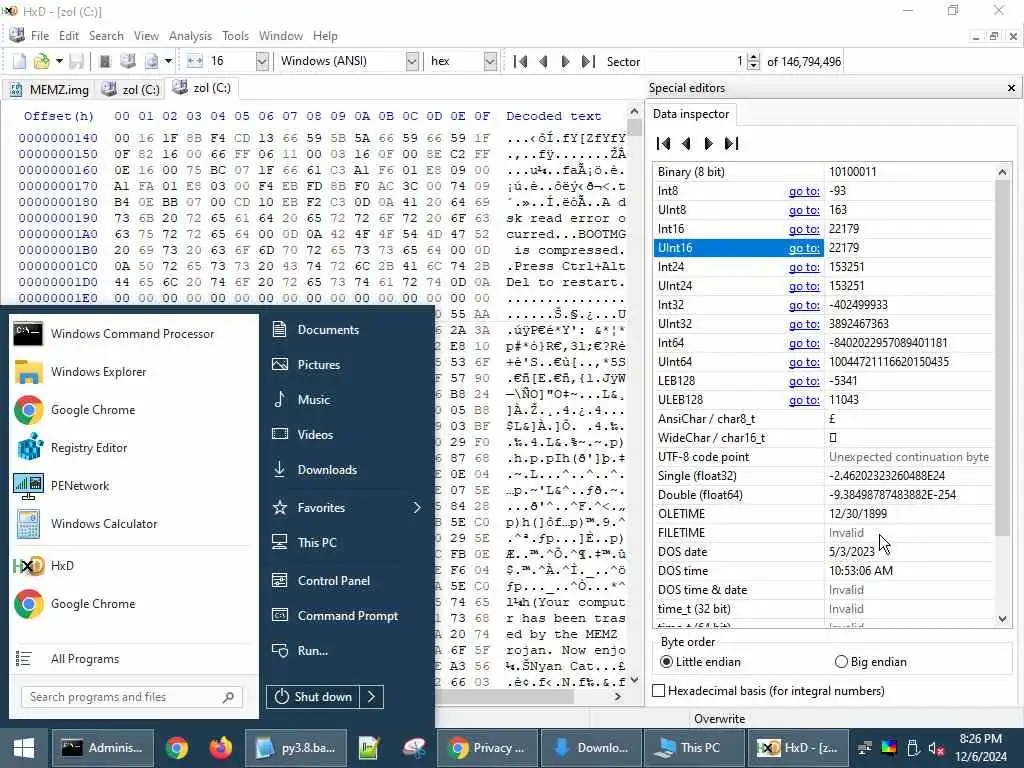Click the Windows Start button
Viewport: 1024px width, 768px height.
click(24, 748)
